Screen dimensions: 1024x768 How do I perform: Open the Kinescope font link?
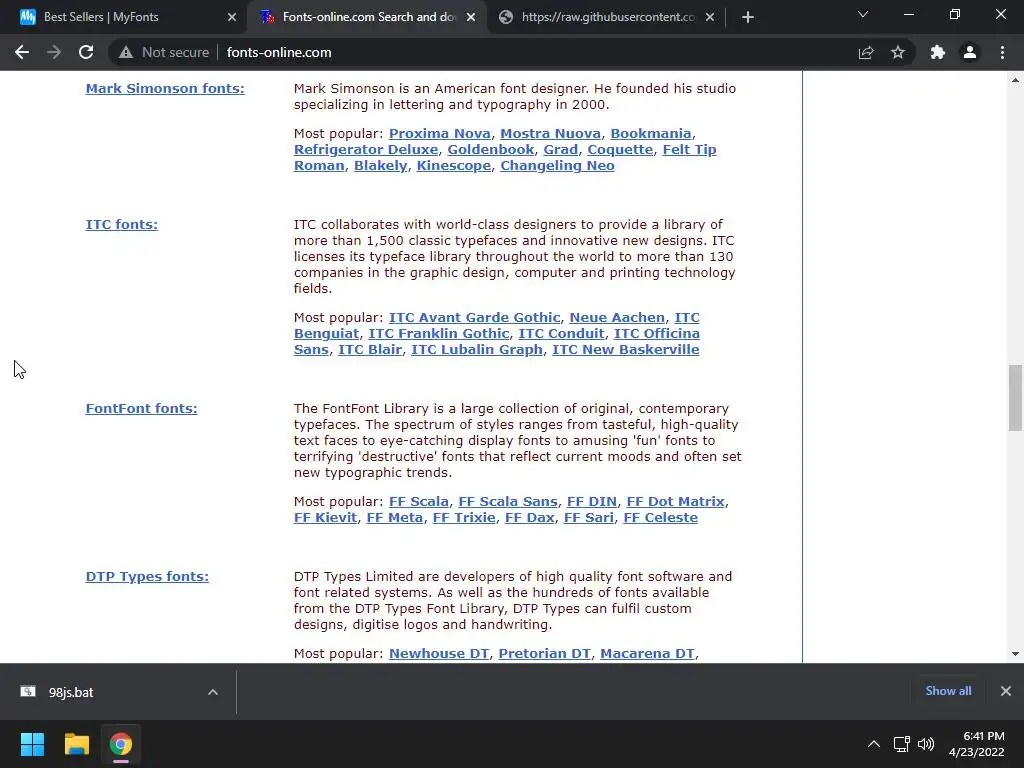(453, 165)
